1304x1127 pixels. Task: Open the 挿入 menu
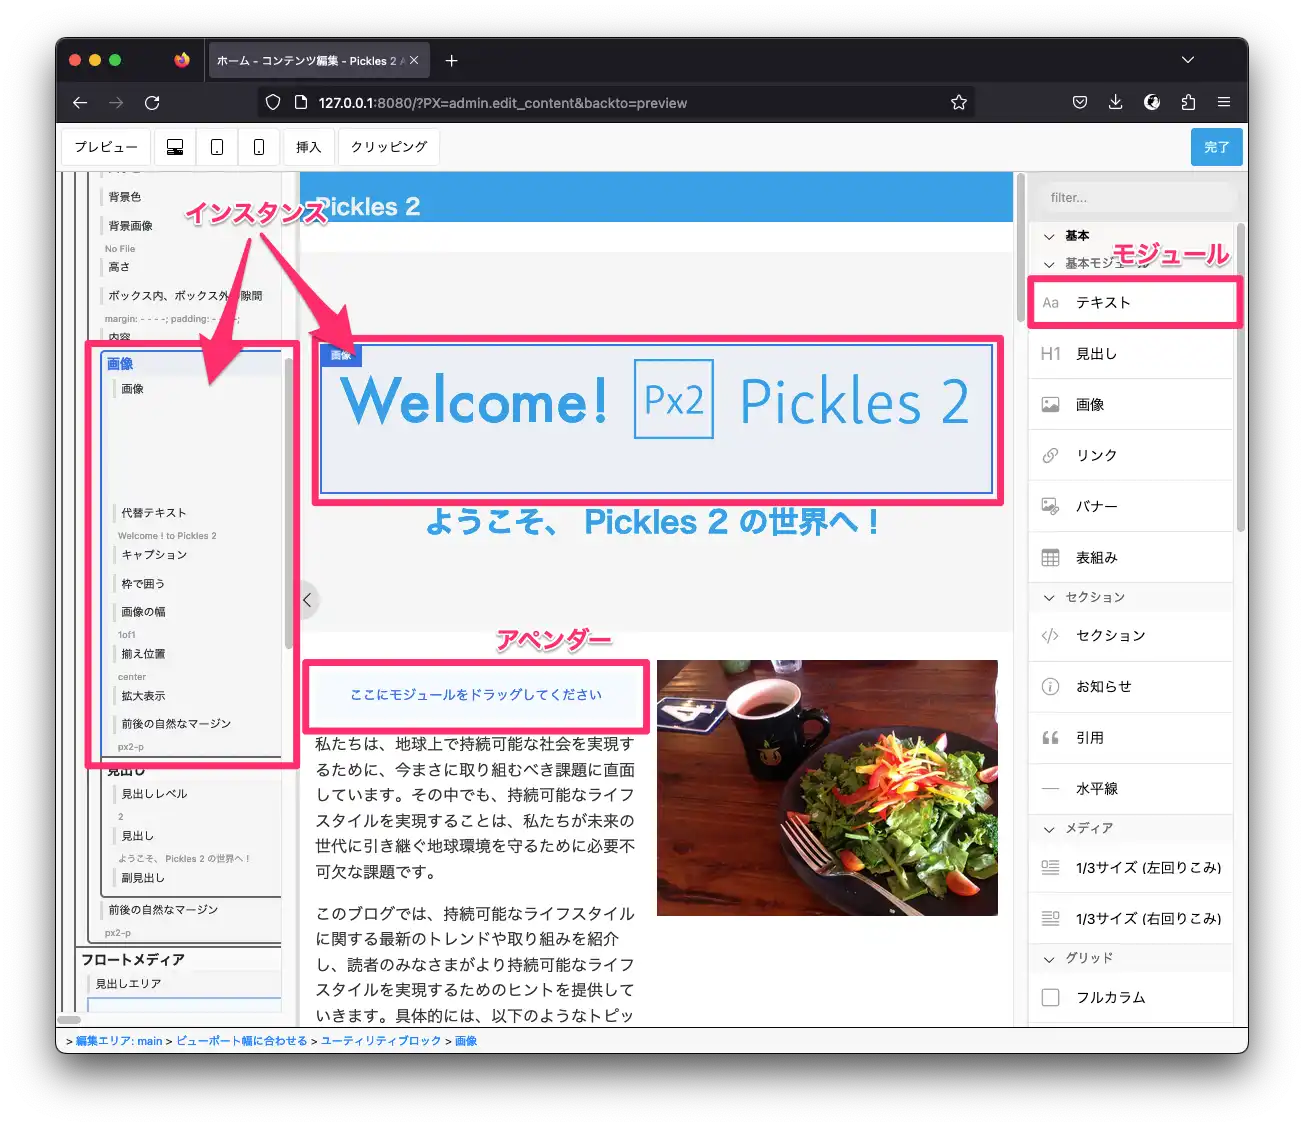coord(308,147)
